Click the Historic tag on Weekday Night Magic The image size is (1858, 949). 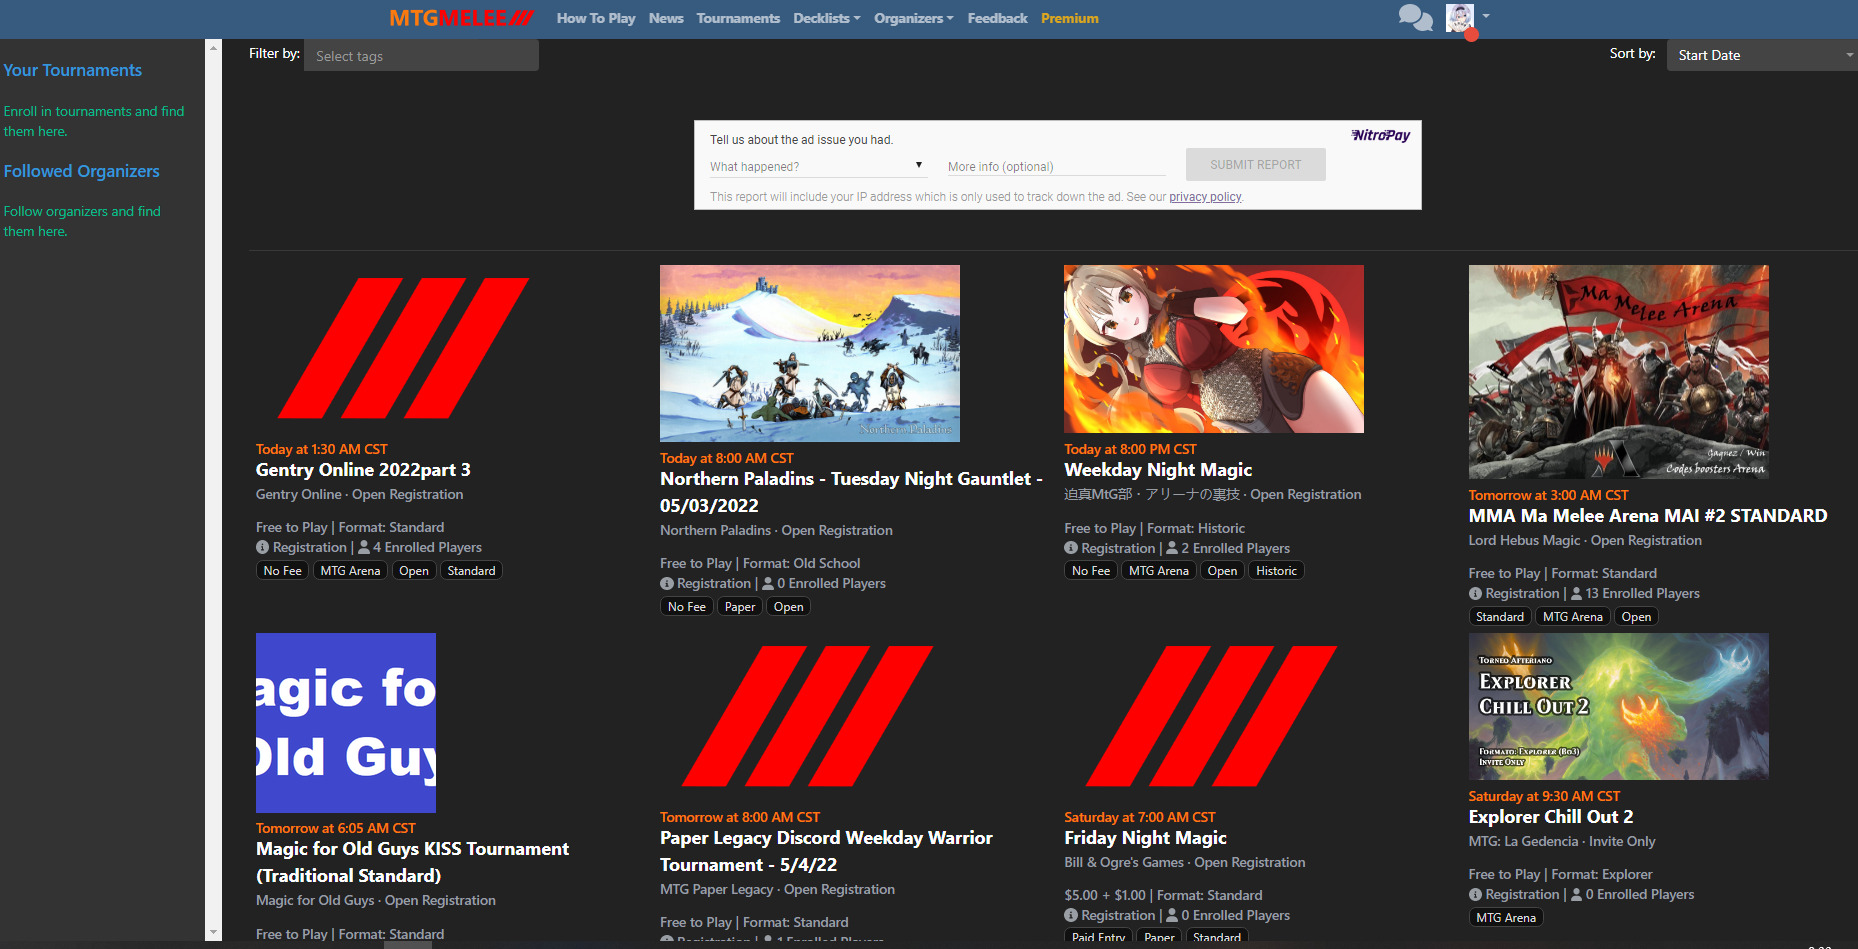coord(1276,571)
